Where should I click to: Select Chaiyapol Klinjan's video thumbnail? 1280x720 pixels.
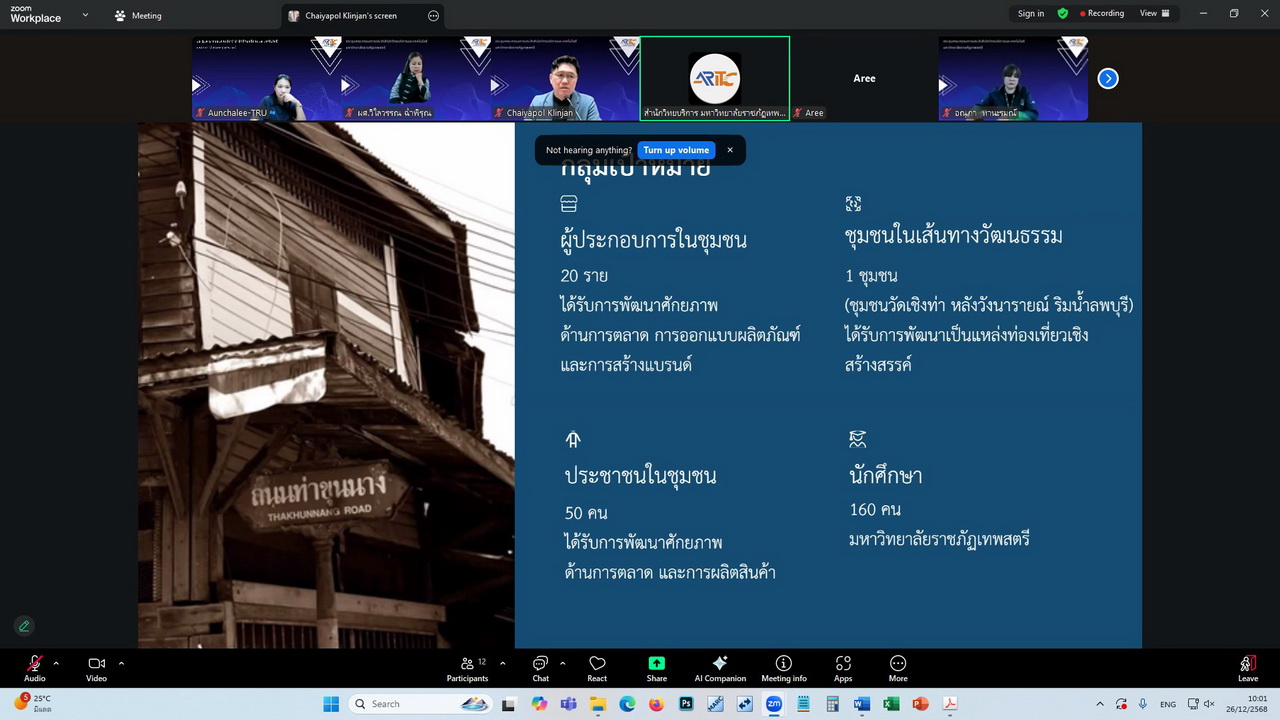coord(564,78)
